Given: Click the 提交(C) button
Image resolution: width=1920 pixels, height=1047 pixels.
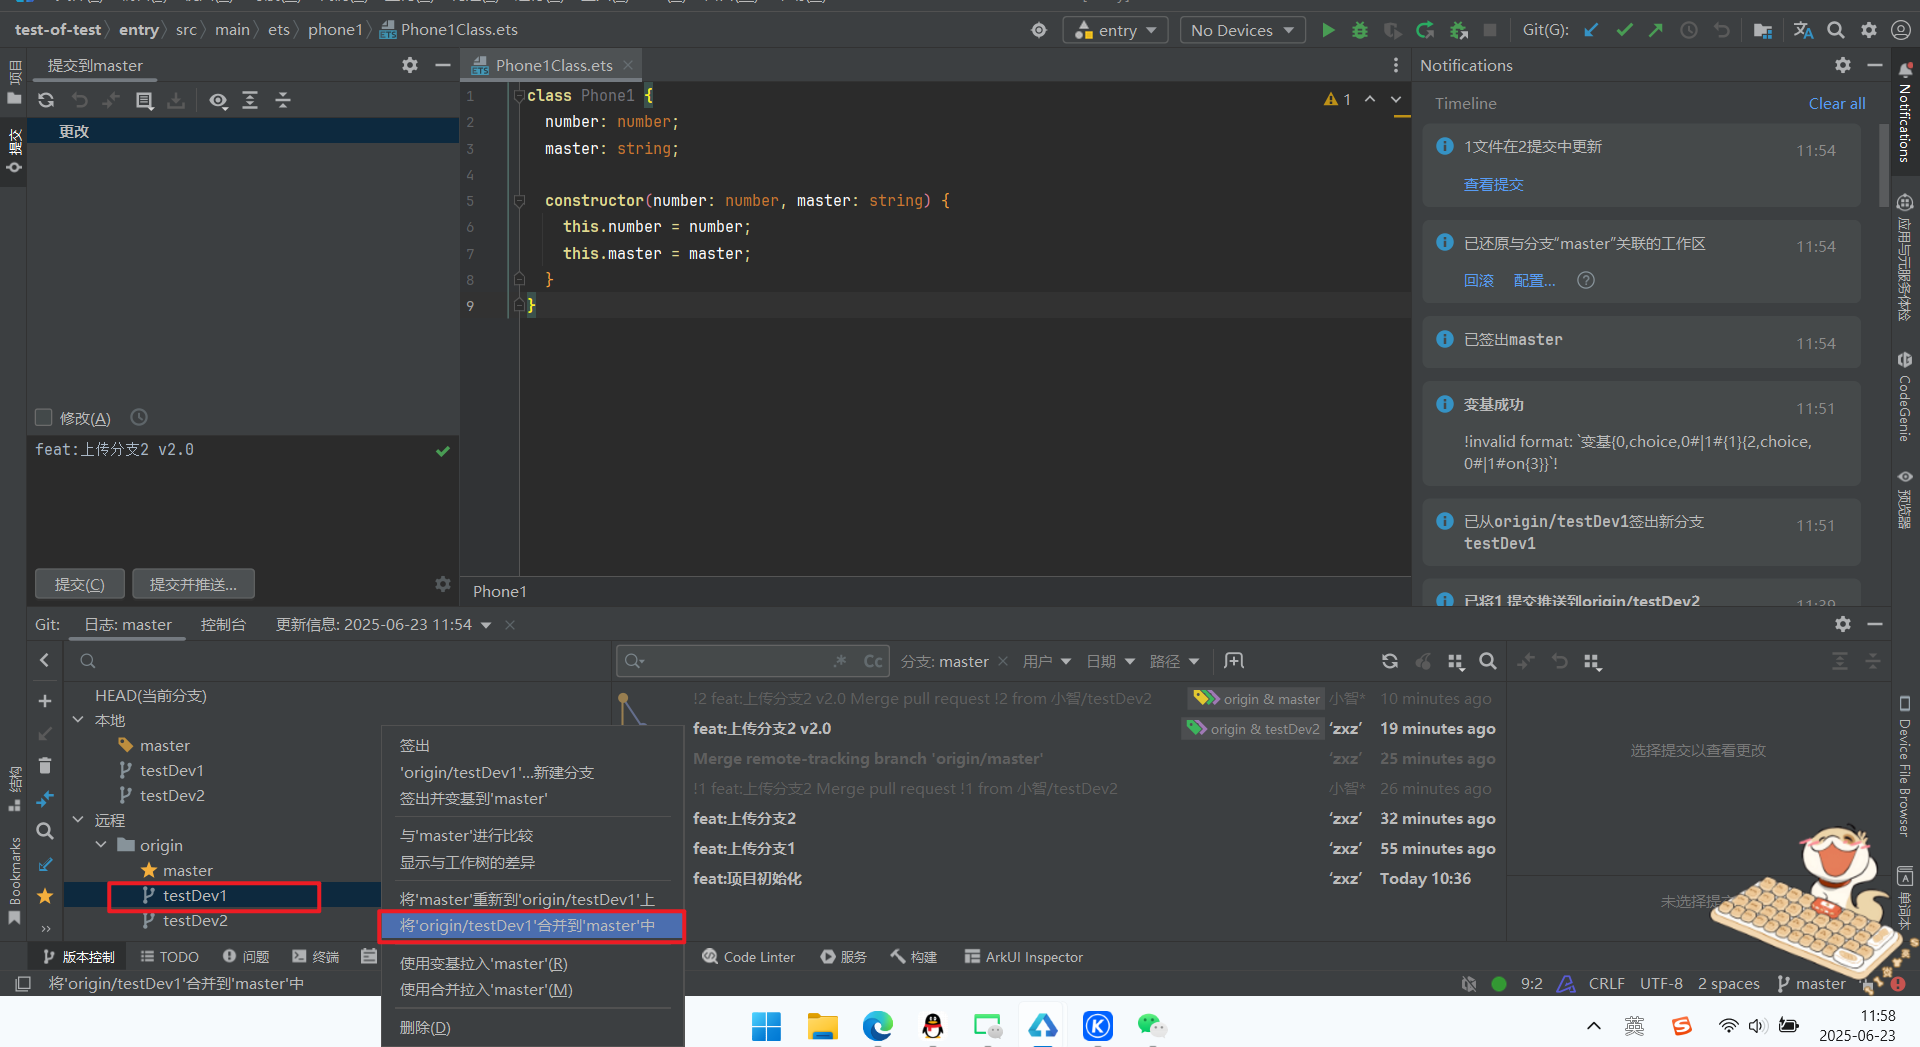Looking at the screenshot, I should [80, 584].
